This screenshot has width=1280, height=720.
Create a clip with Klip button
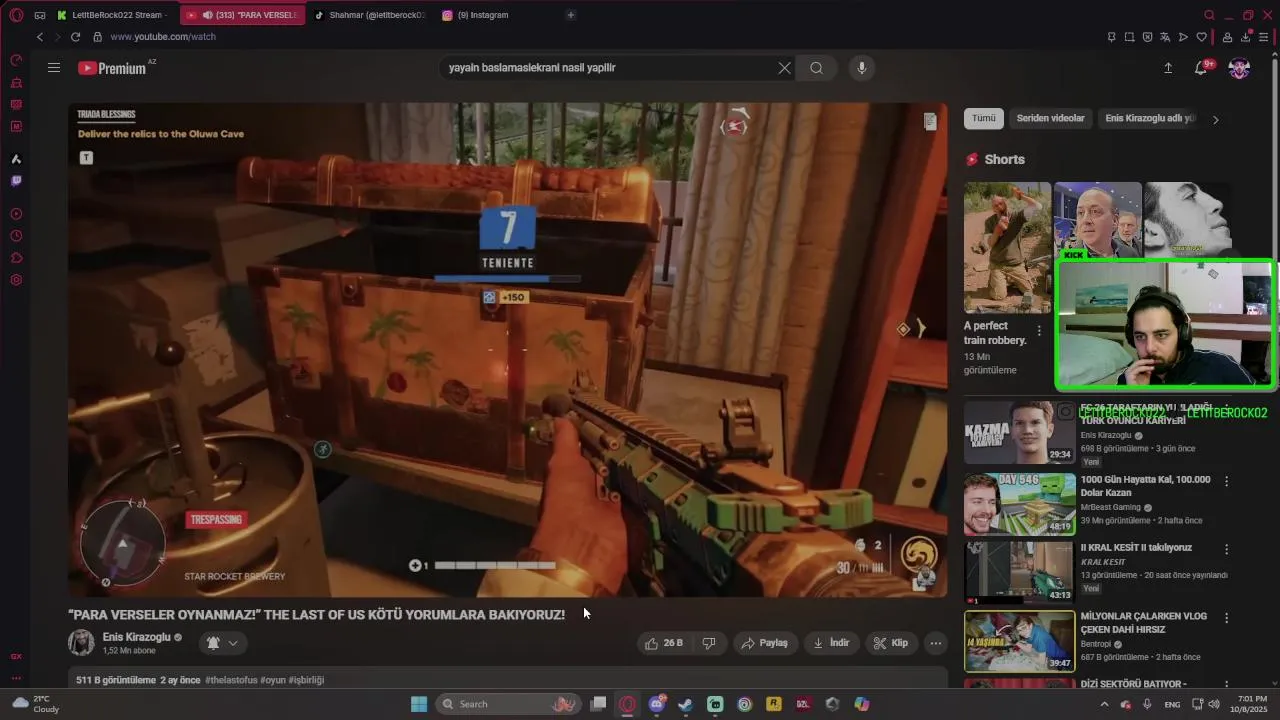point(890,643)
